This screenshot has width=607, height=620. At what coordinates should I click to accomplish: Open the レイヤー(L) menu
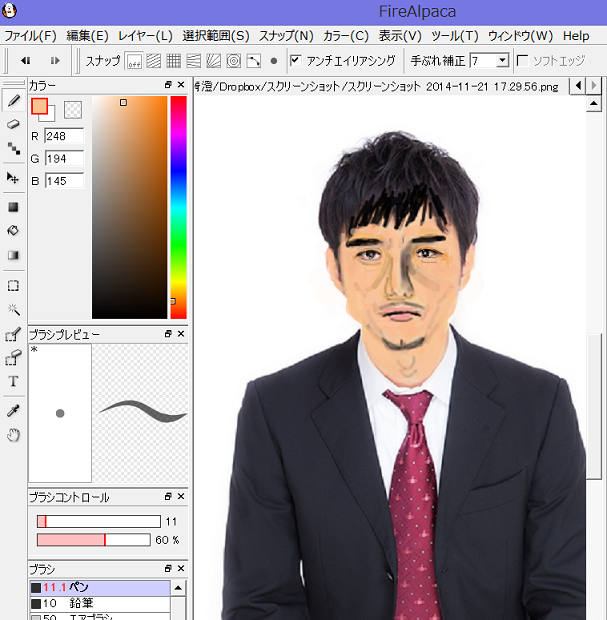(x=145, y=36)
